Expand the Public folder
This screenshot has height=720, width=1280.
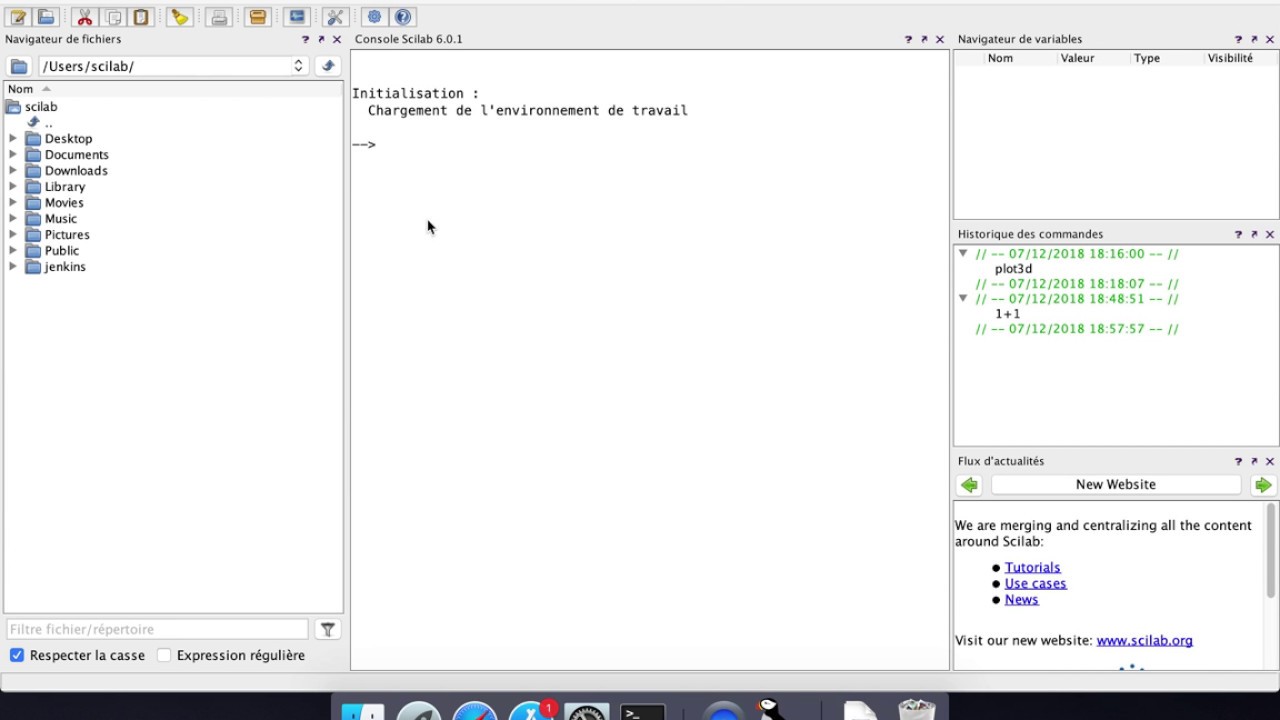13,251
